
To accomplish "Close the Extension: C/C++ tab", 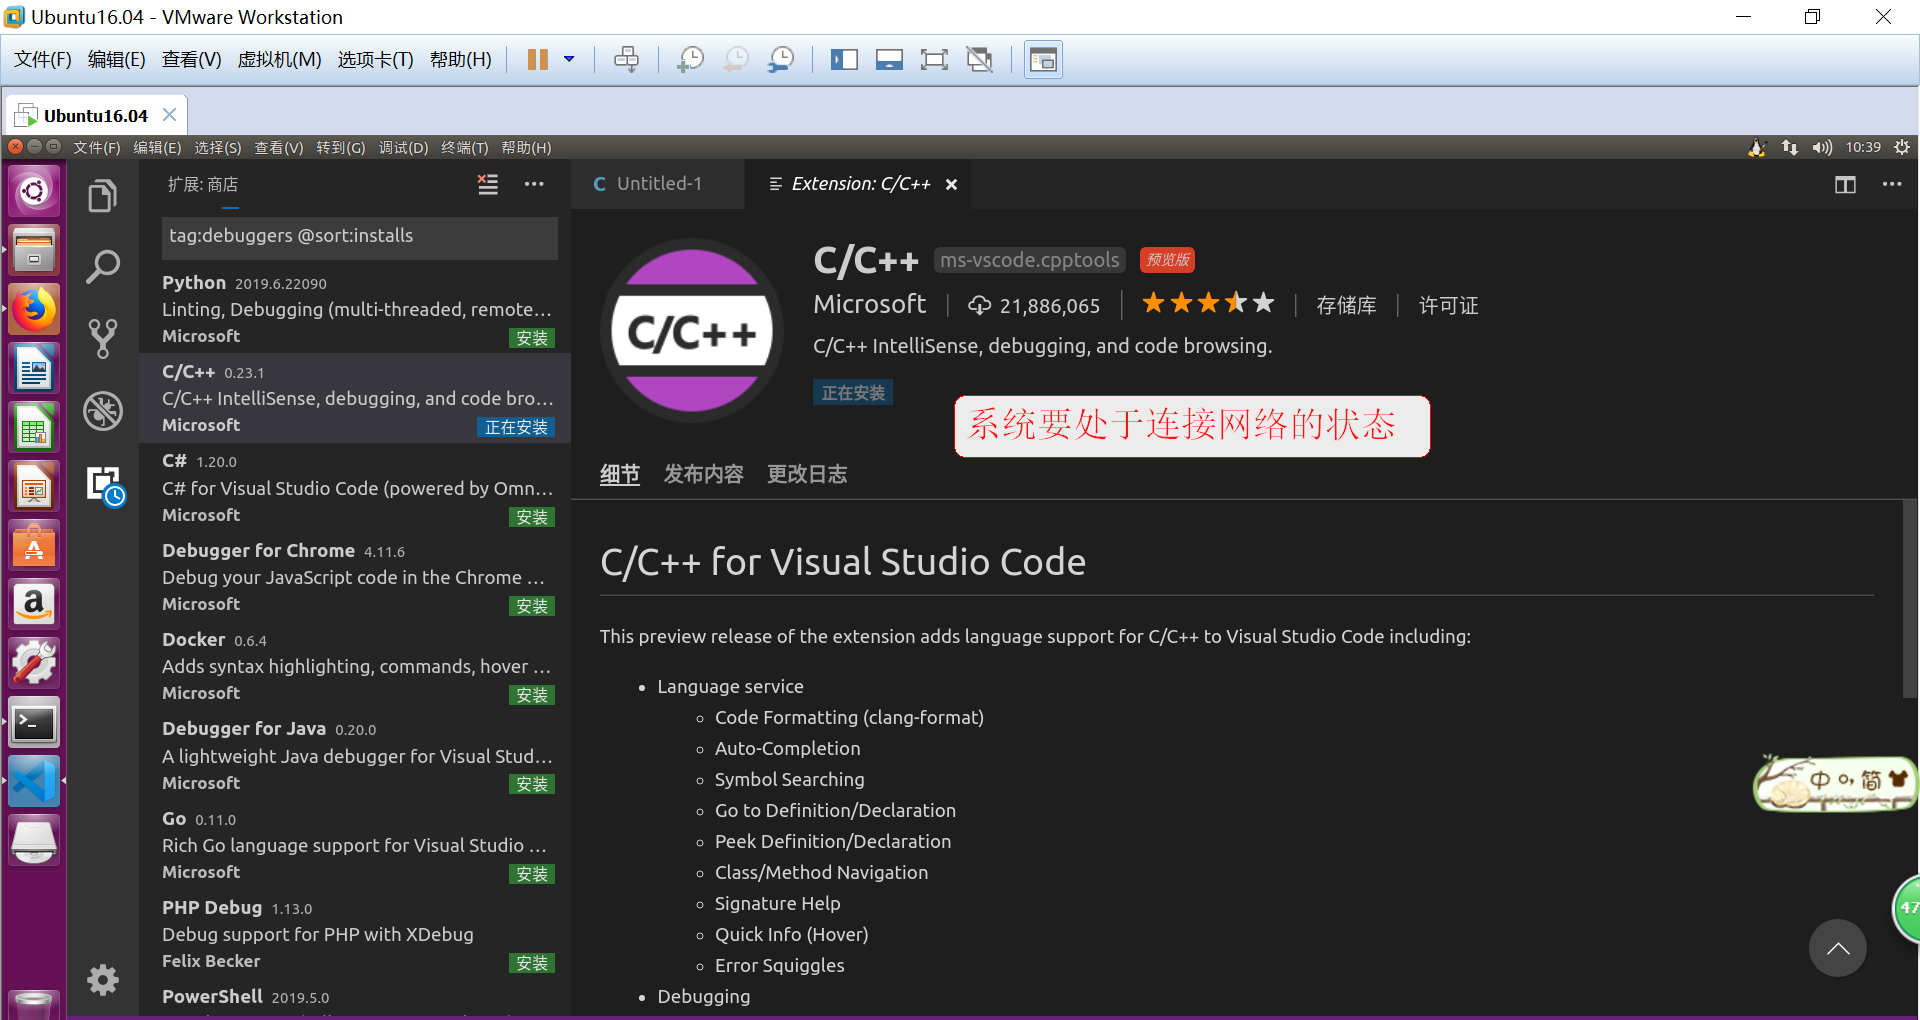I will tap(951, 184).
